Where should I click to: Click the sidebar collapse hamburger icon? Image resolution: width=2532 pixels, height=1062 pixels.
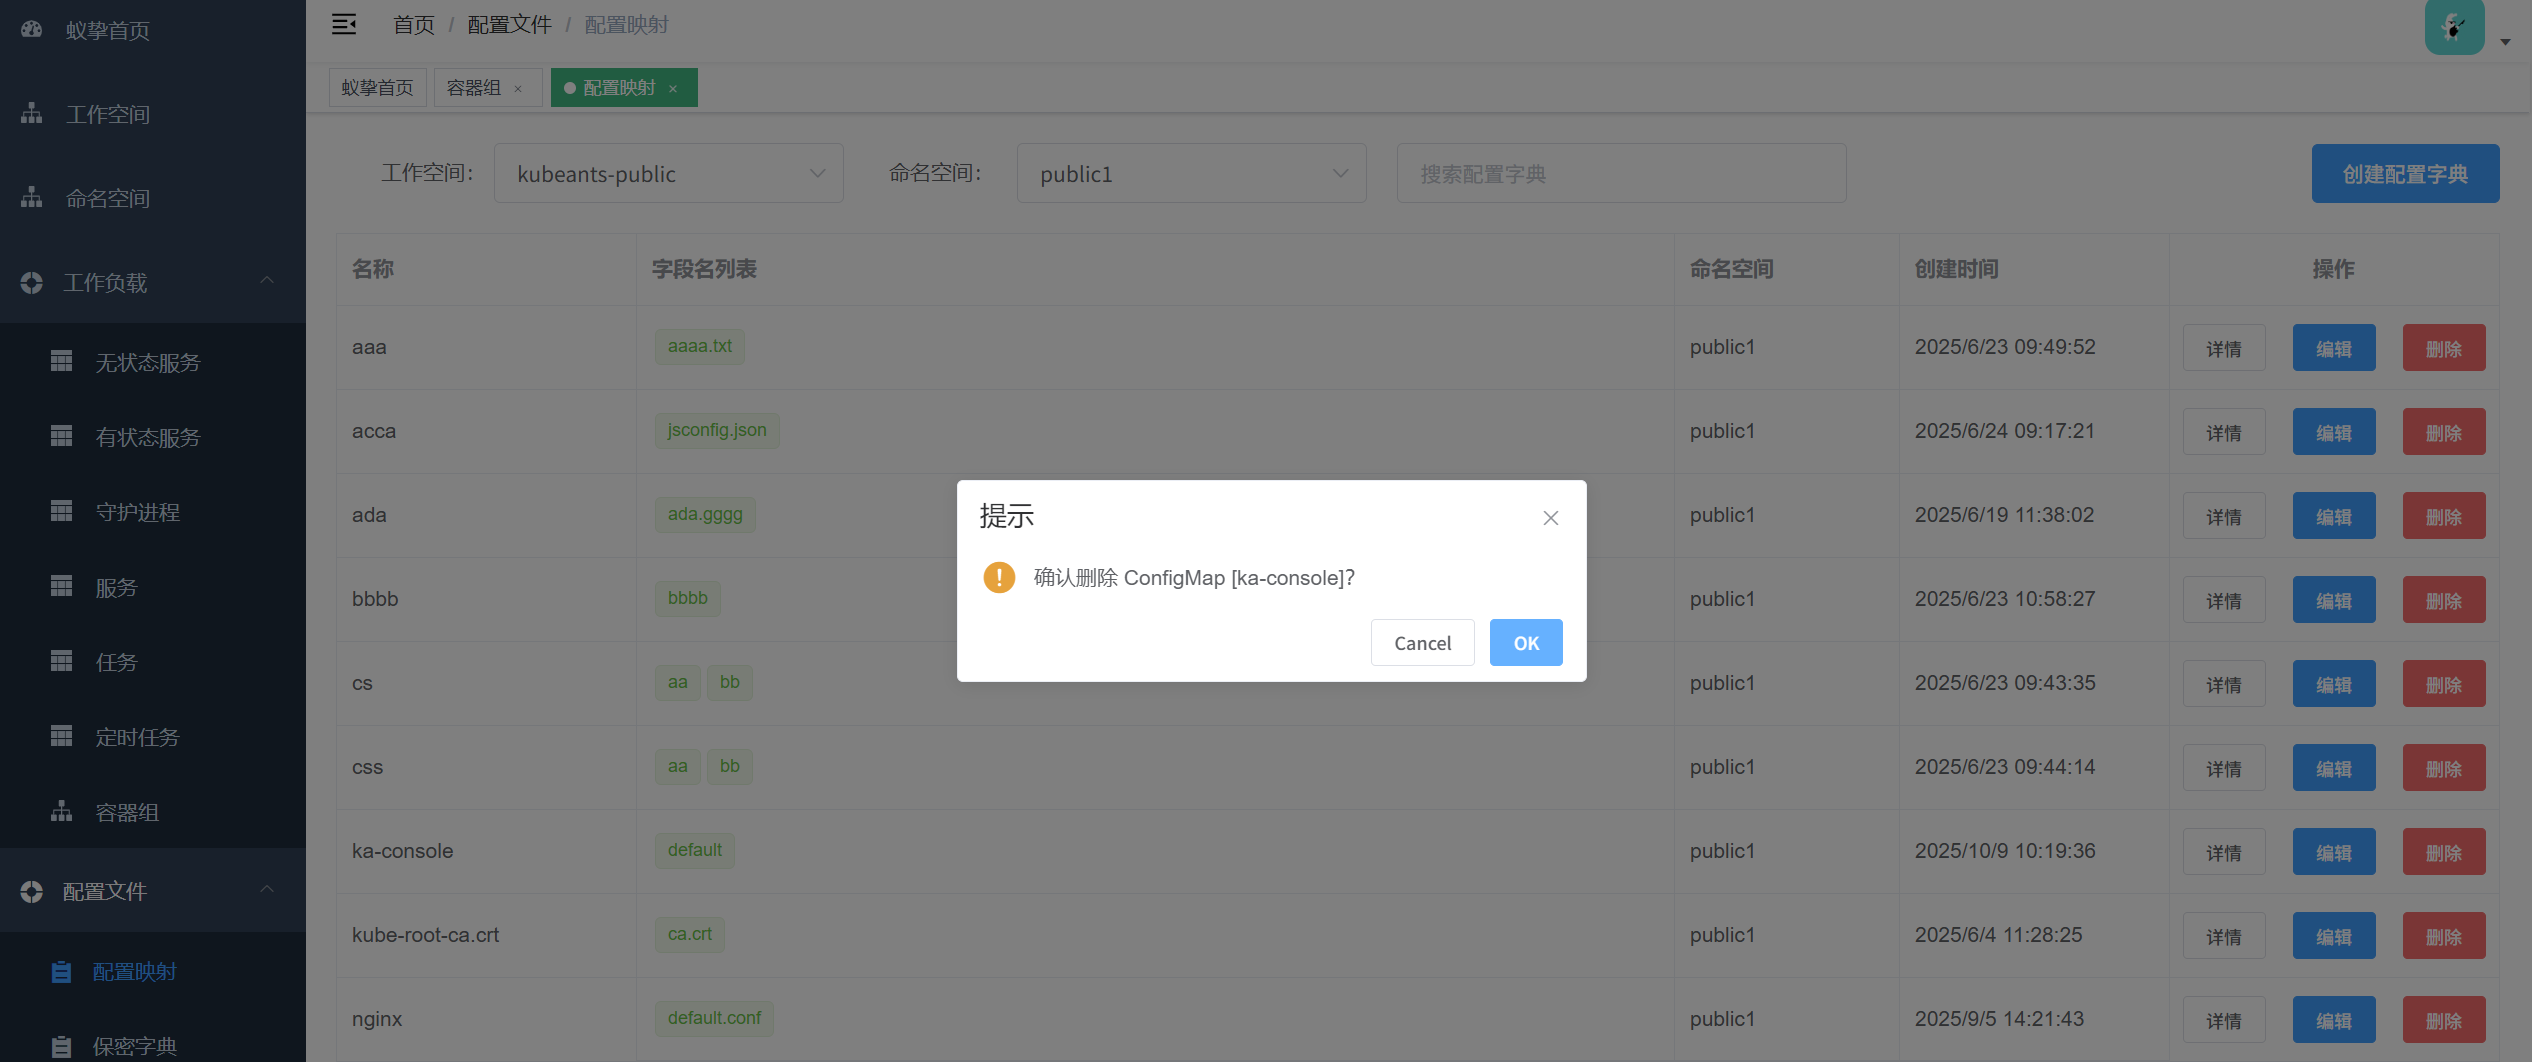(344, 25)
